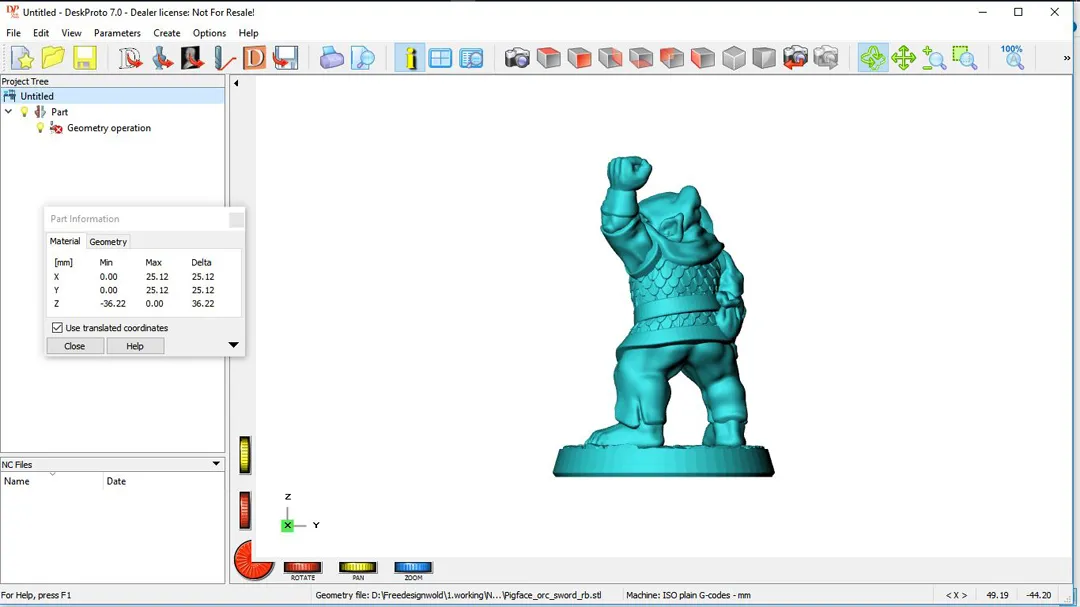Click the Help button in Part Information
The width and height of the screenshot is (1080, 607).
(x=135, y=346)
